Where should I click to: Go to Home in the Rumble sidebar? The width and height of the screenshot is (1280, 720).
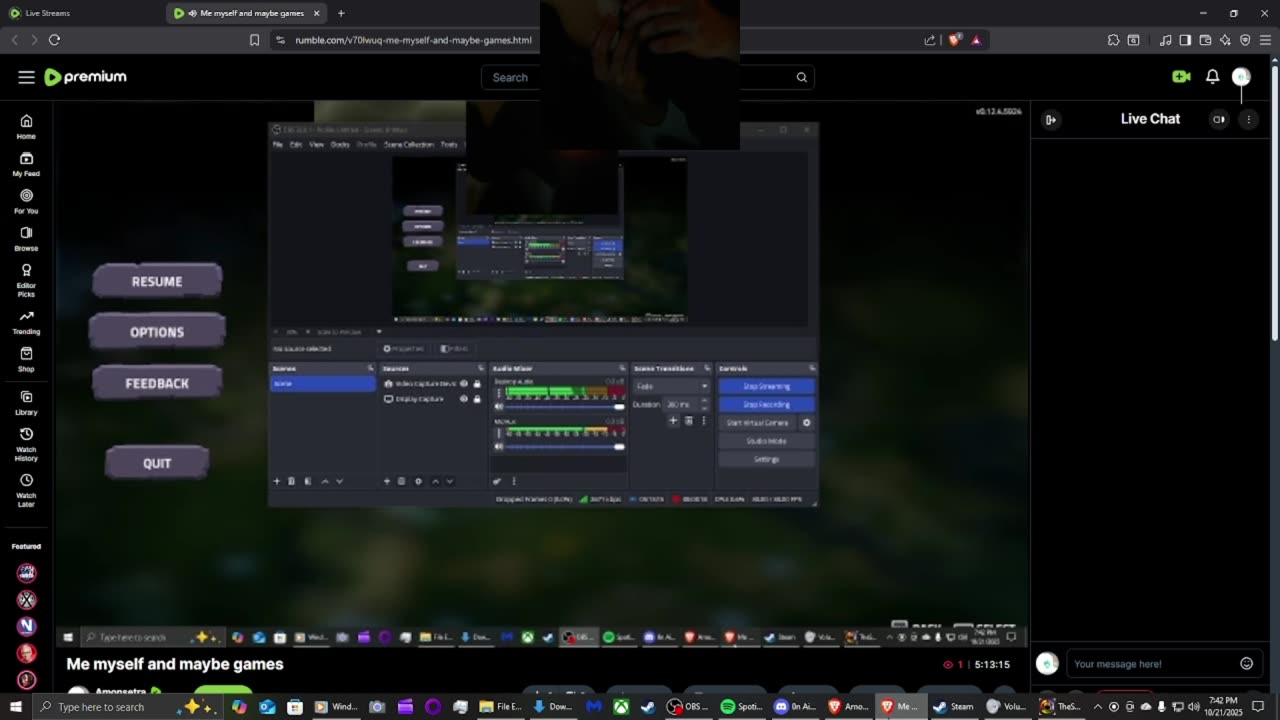coord(26,126)
